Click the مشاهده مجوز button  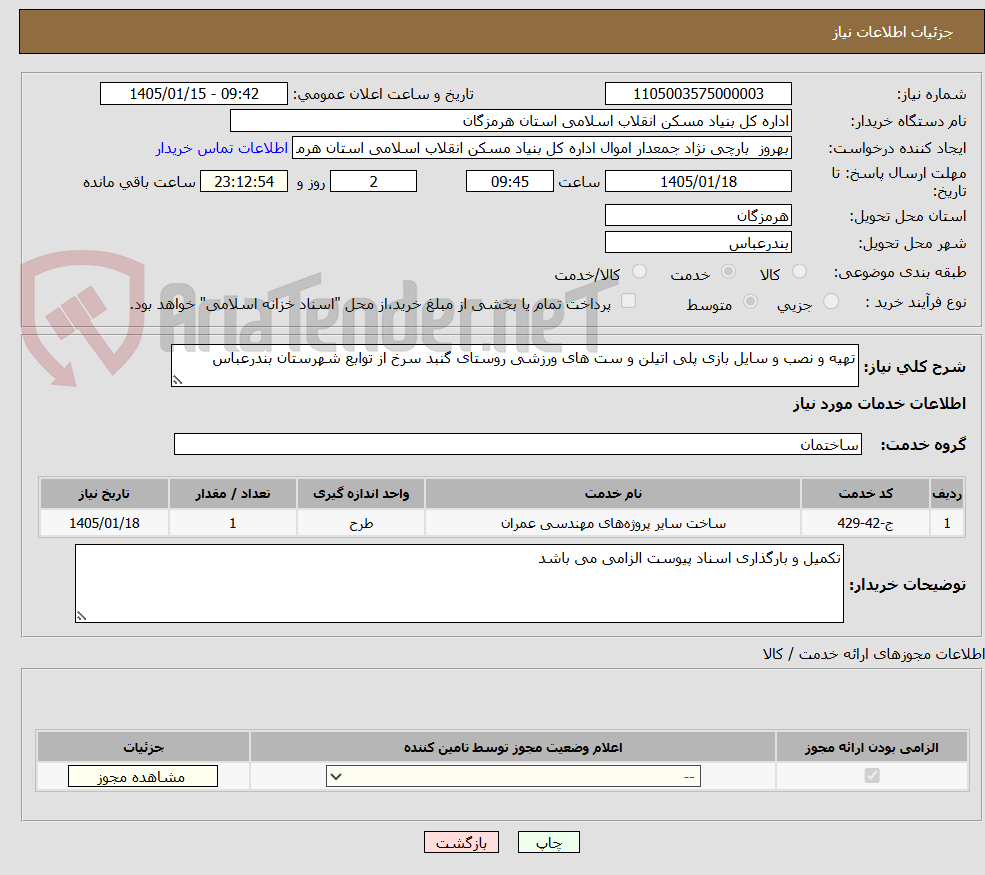pyautogui.click(x=143, y=776)
